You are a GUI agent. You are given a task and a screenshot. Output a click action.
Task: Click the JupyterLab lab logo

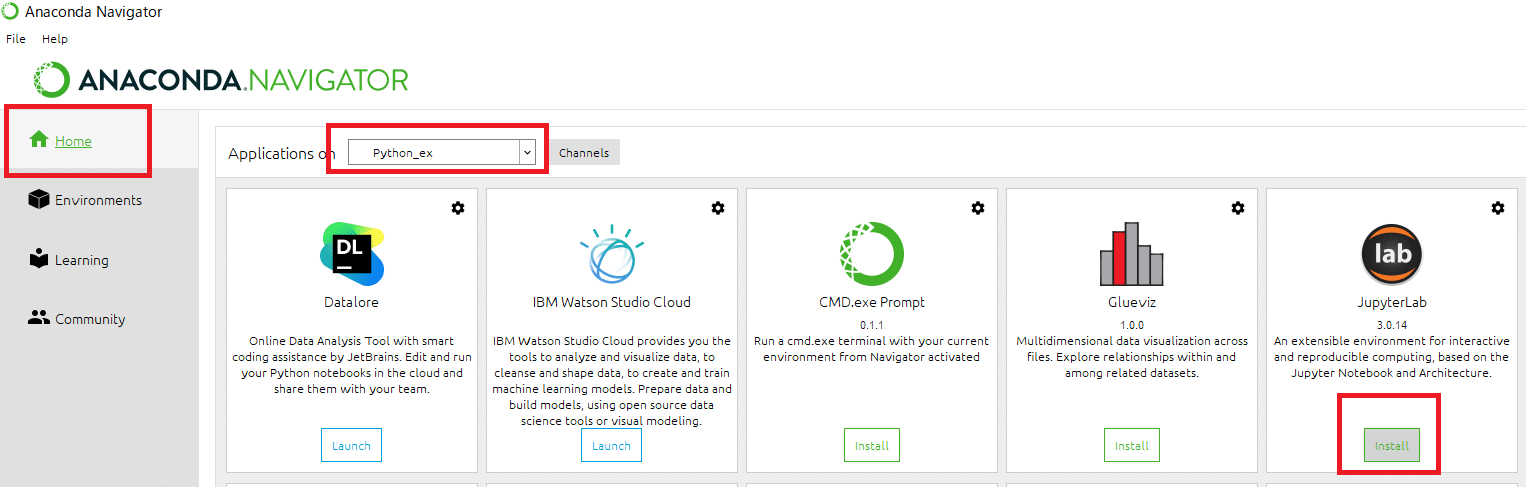pyautogui.click(x=1392, y=254)
